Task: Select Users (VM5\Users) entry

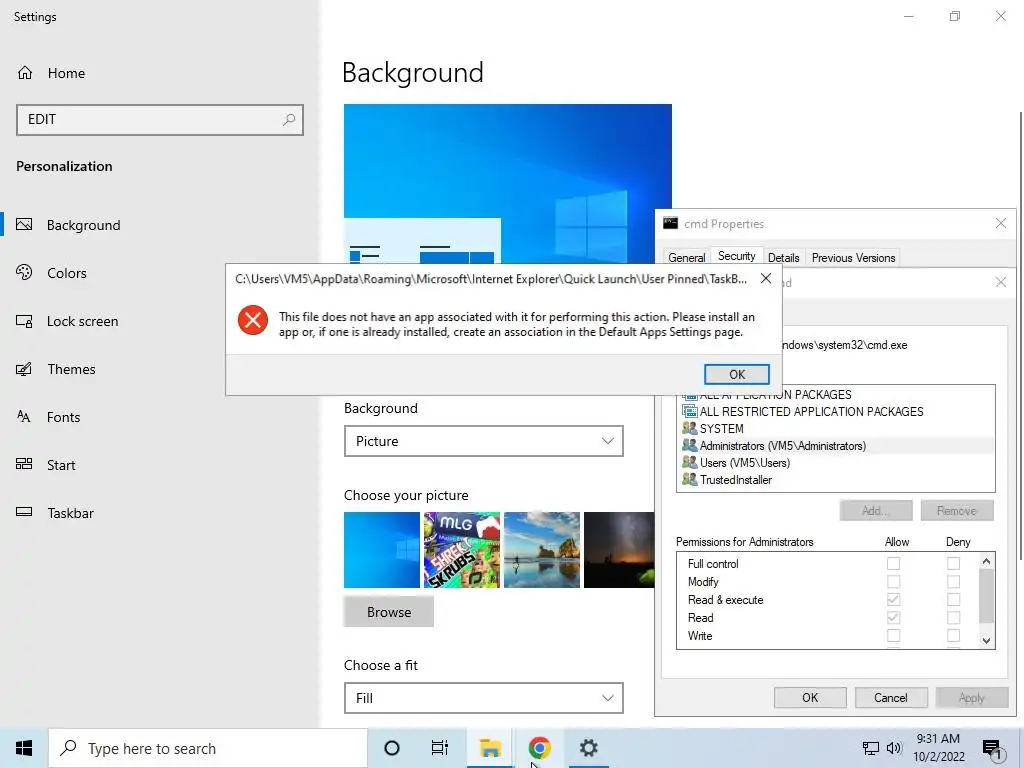Action: pyautogui.click(x=836, y=462)
